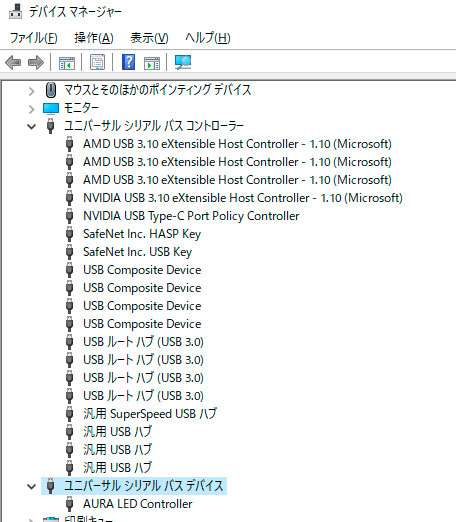The image size is (456, 522).
Task: Select third AMD USB 3.10 eXtensible Host Controller
Action: (237, 180)
